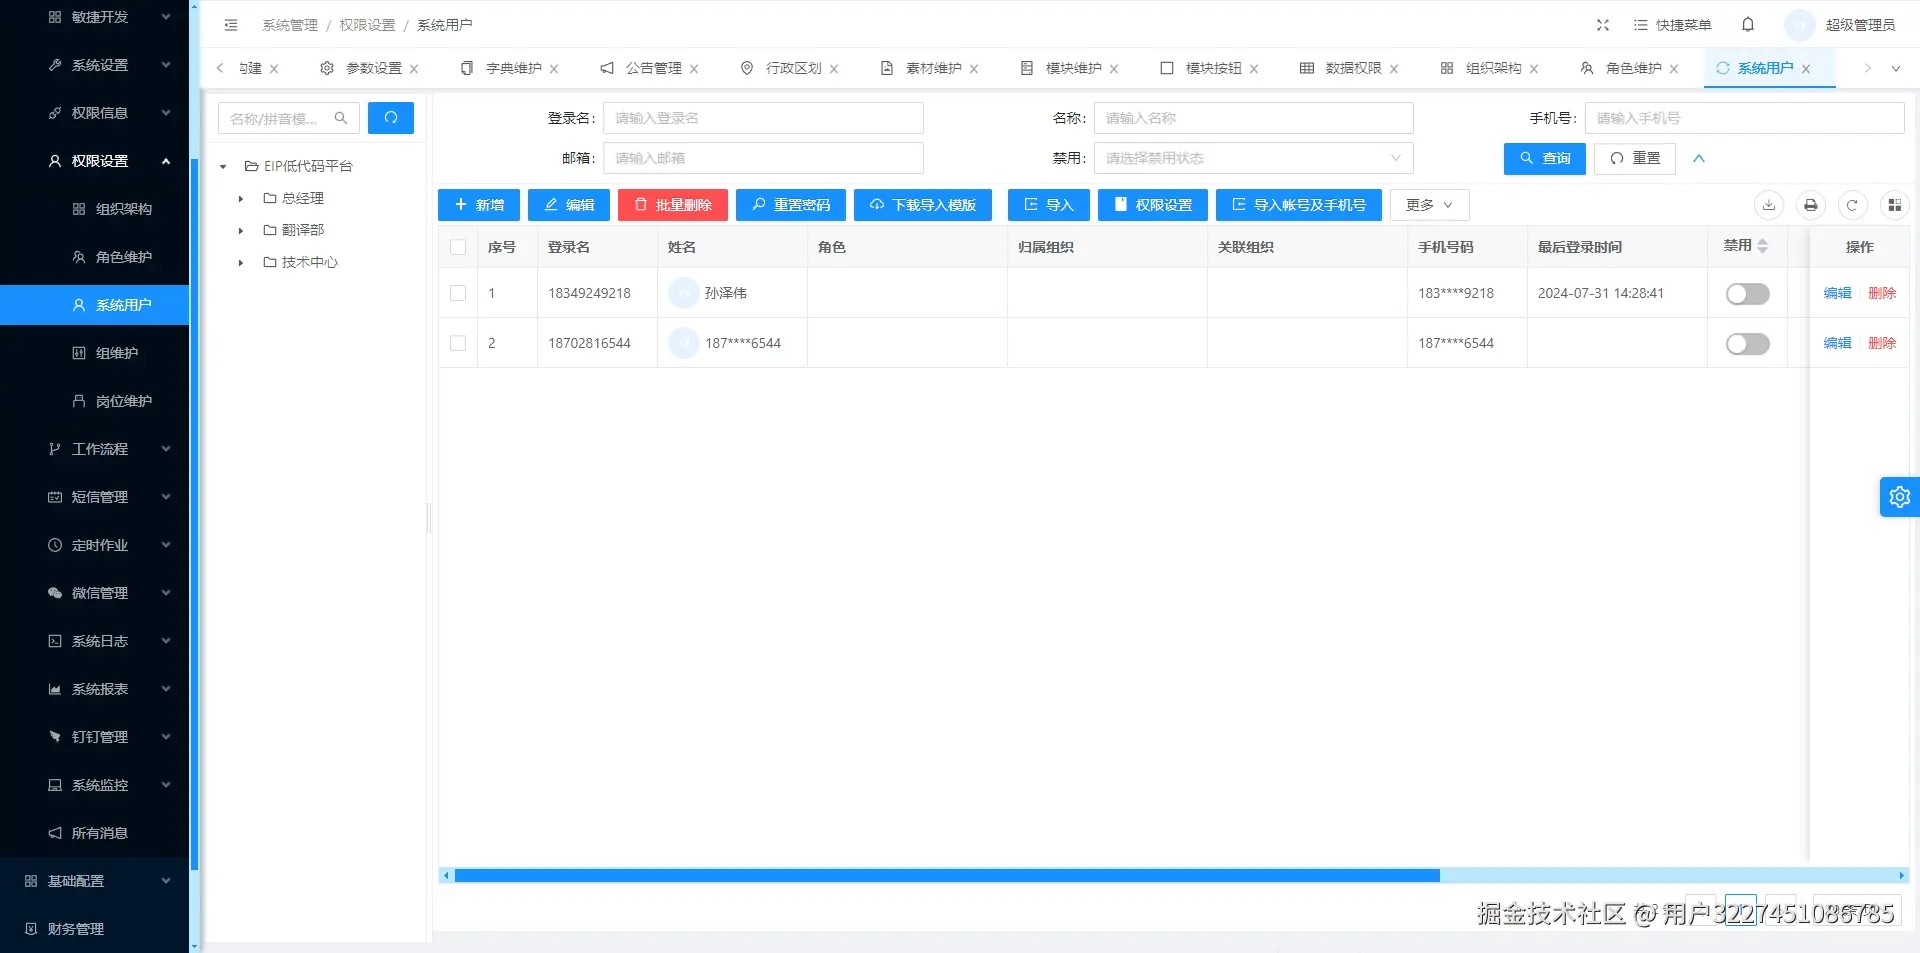Screen dimensions: 1920x953
Task: Select the row for user 18702816544
Action: coord(458,343)
